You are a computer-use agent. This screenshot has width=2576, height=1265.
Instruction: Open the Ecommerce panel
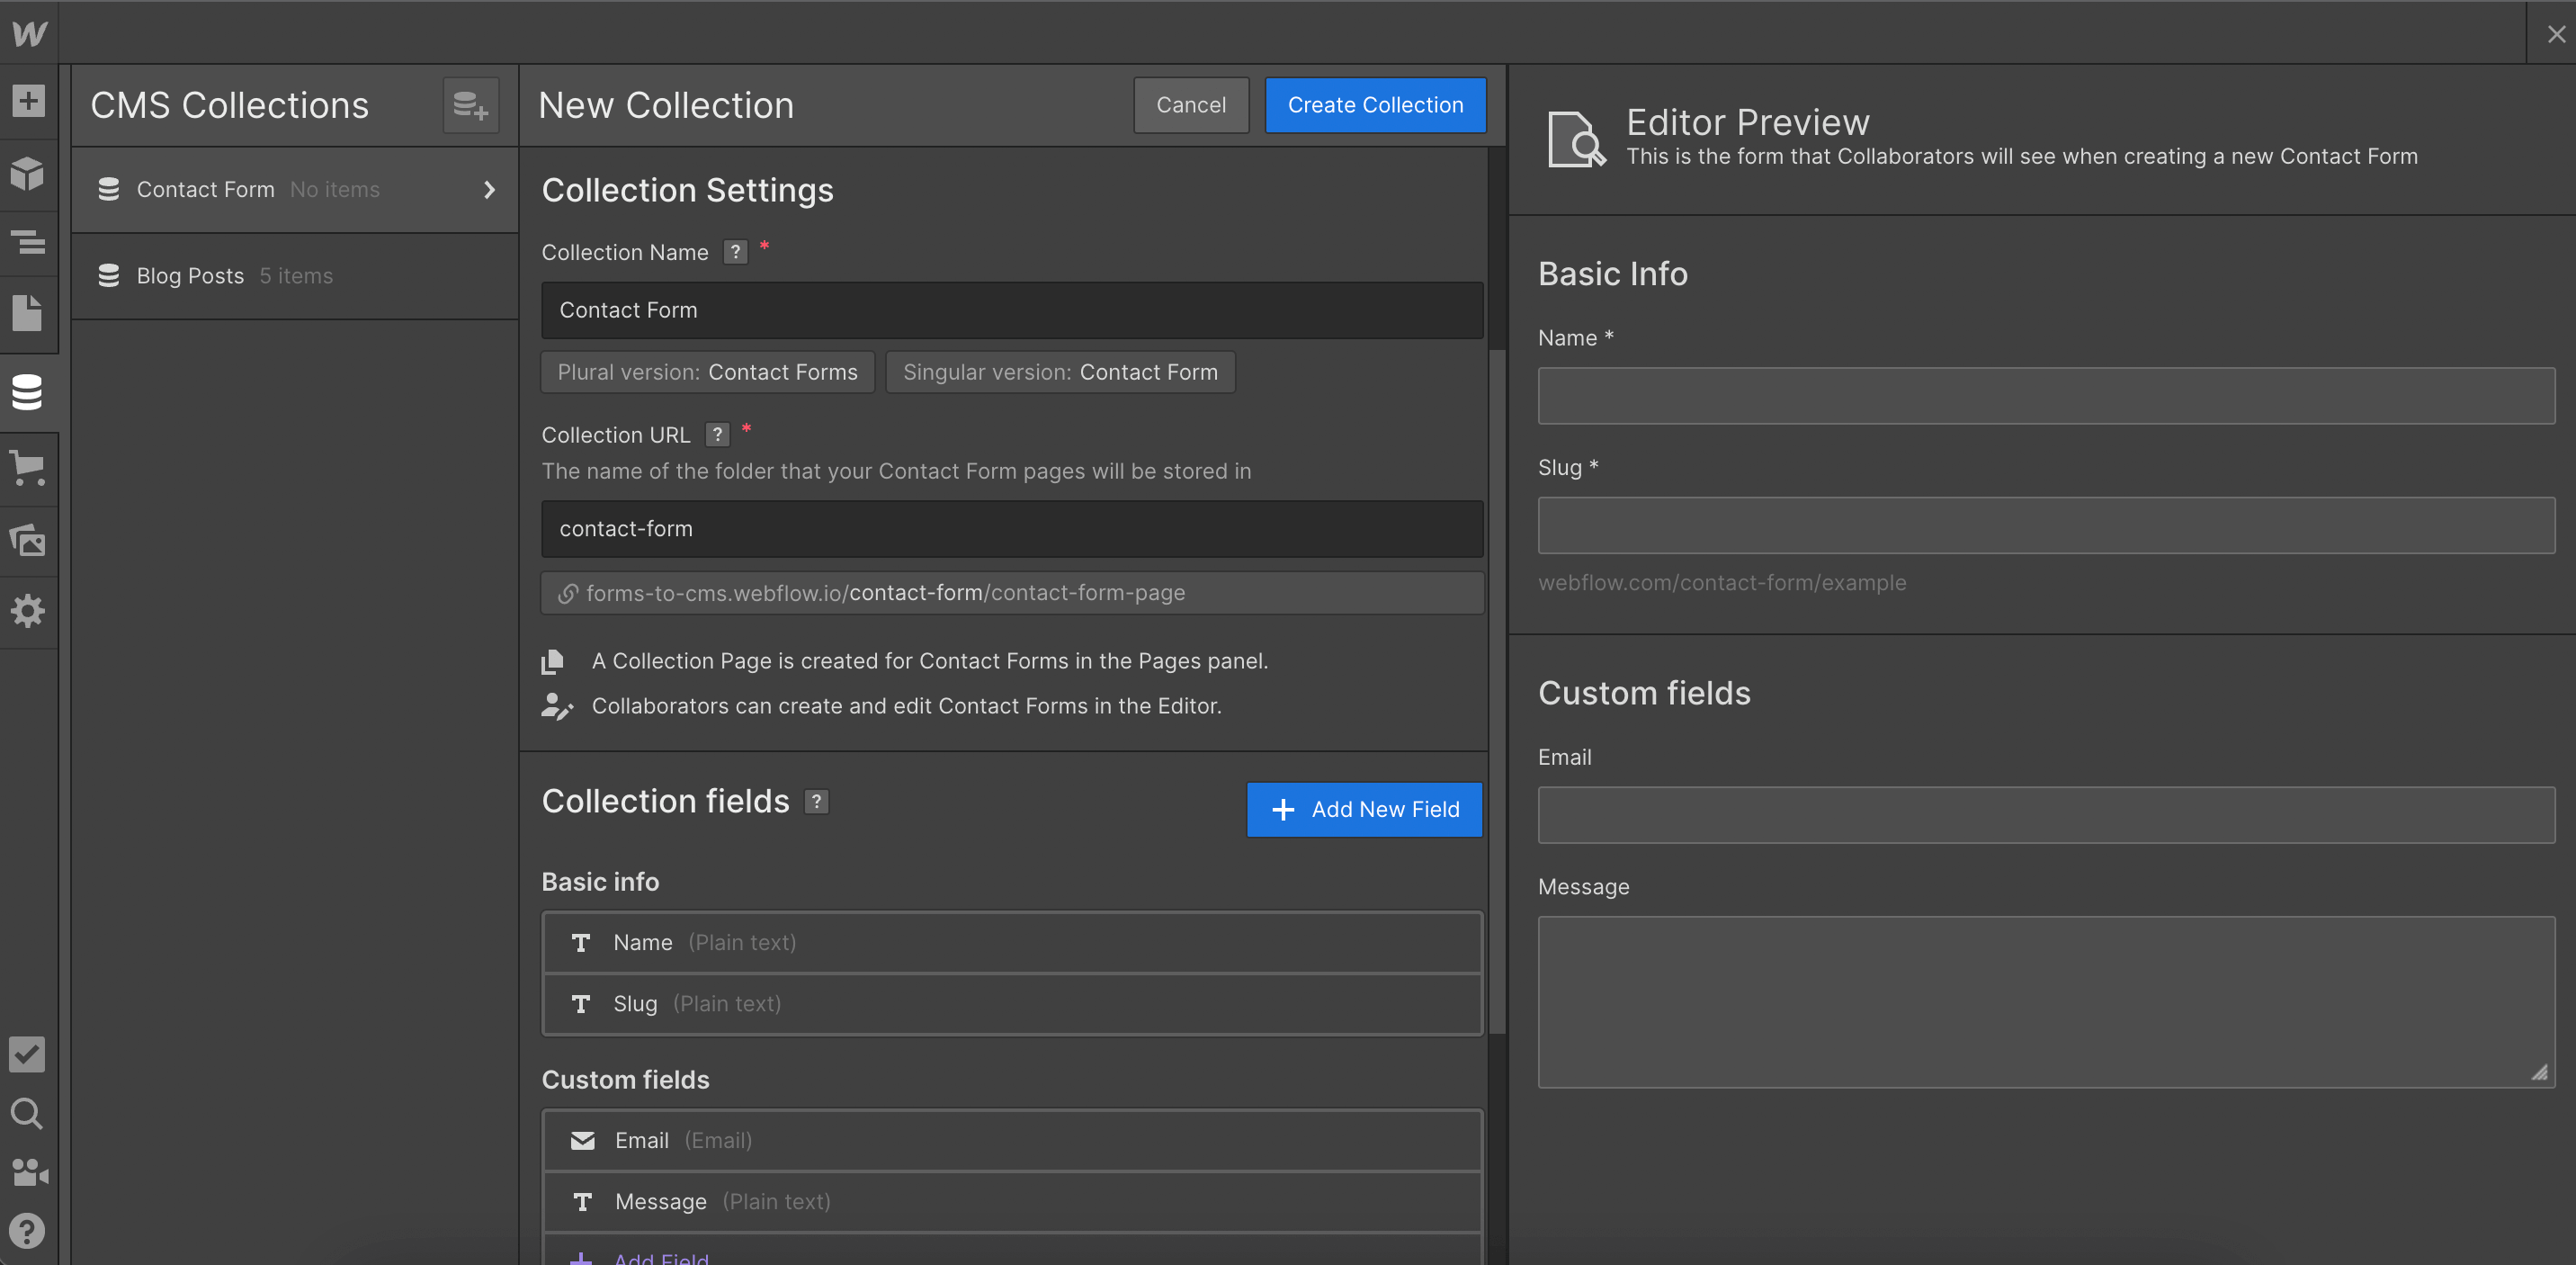28,467
